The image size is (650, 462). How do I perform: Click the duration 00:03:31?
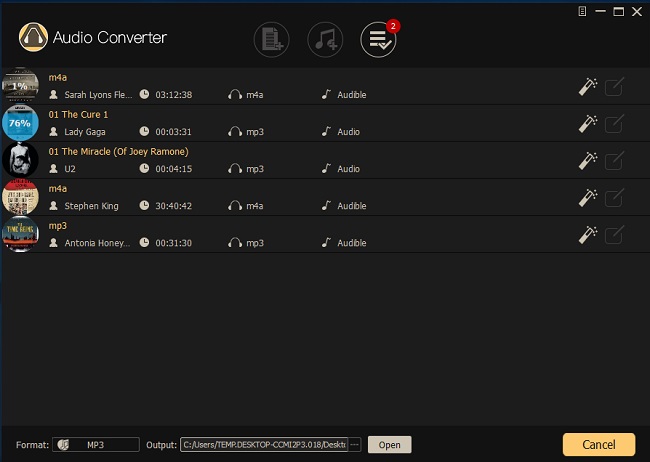pos(174,132)
